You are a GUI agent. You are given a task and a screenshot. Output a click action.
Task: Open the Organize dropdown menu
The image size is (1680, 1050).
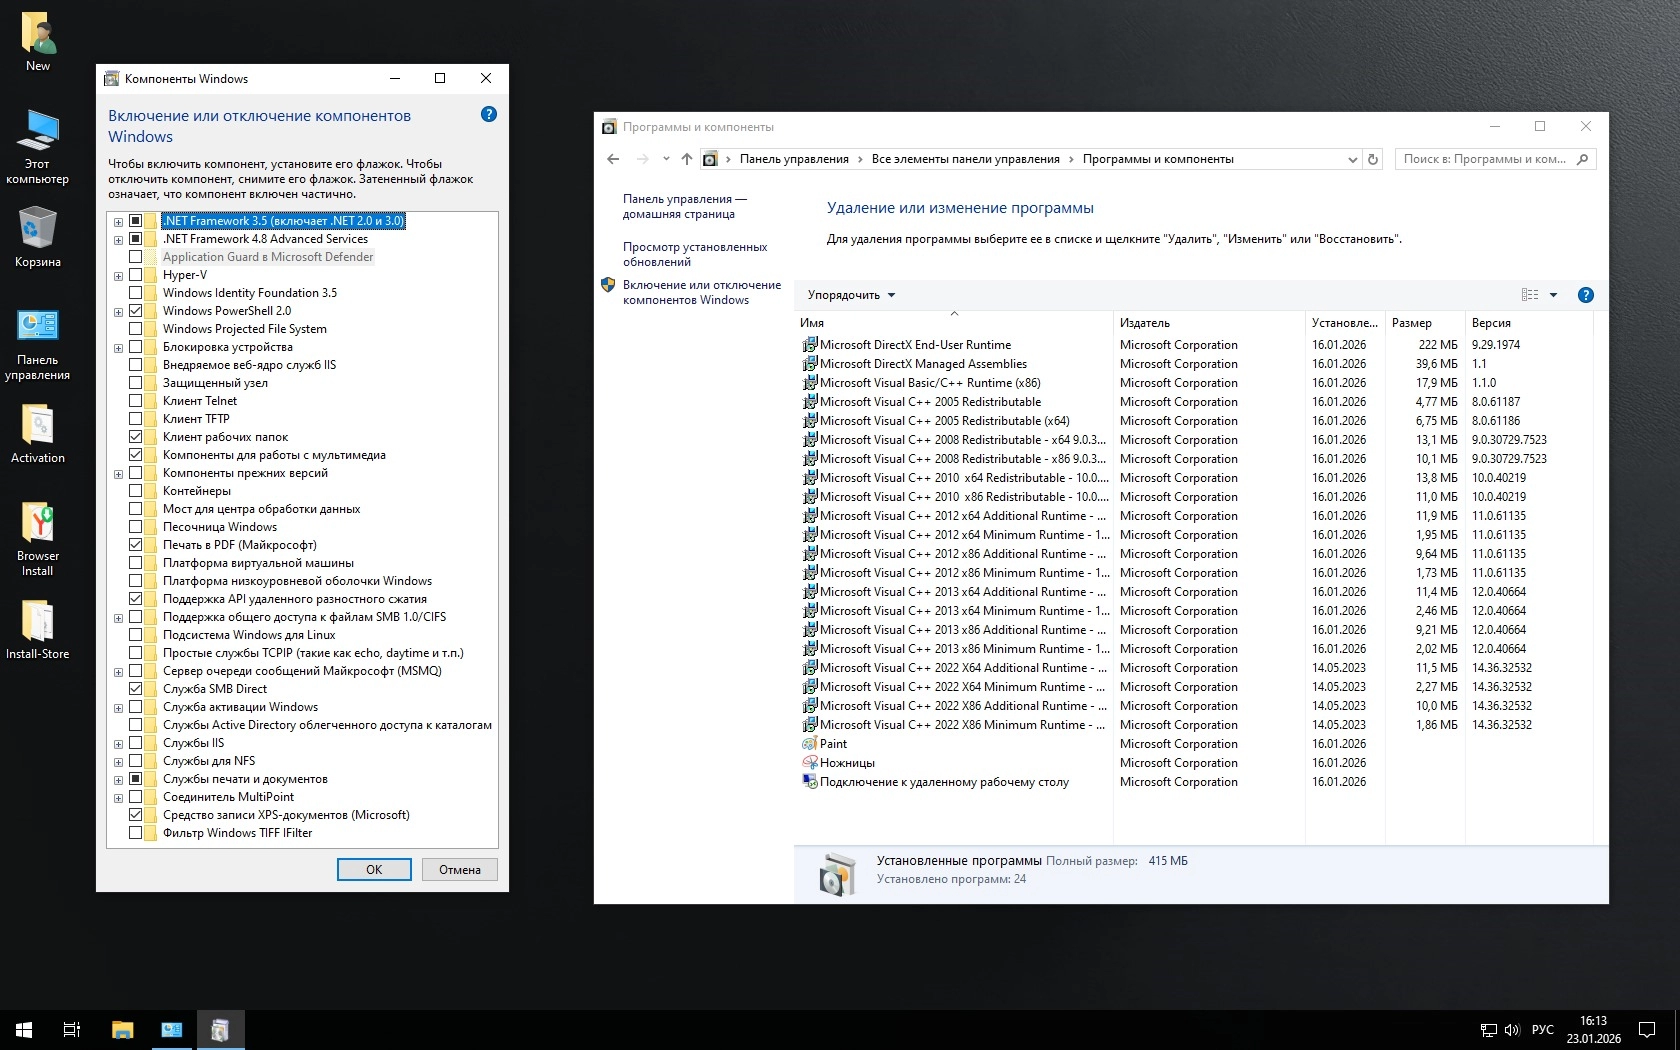coord(851,295)
